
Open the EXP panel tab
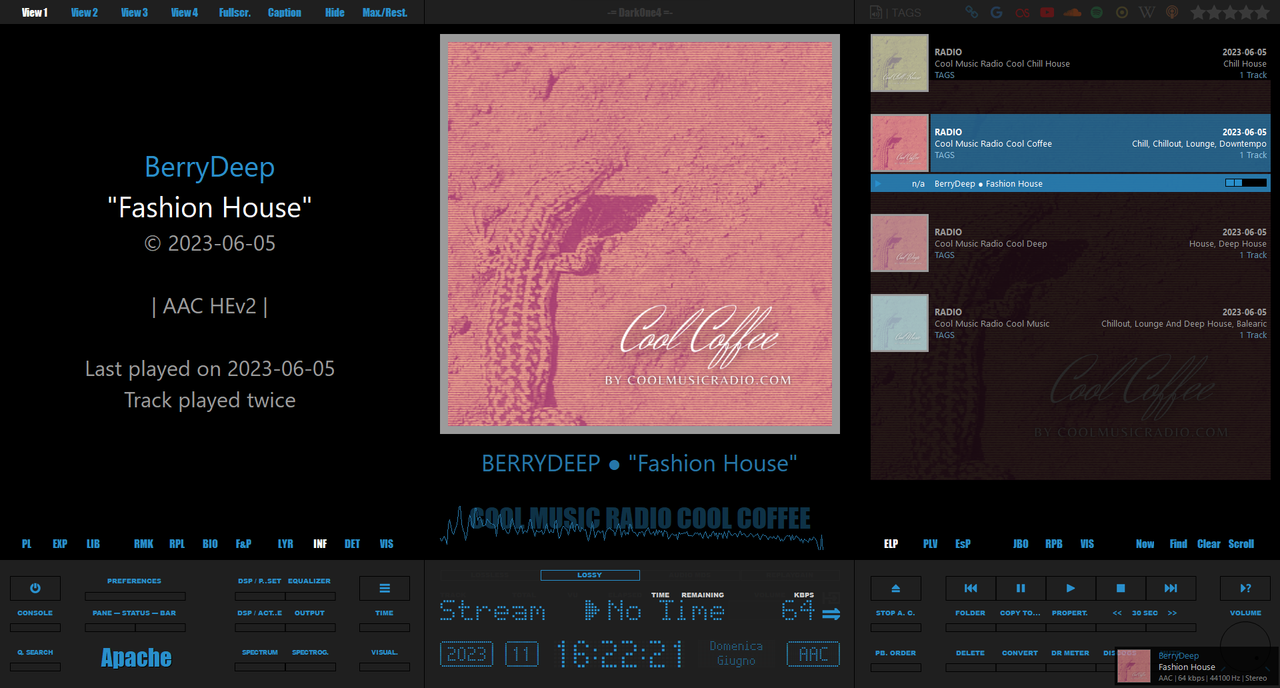coord(60,544)
